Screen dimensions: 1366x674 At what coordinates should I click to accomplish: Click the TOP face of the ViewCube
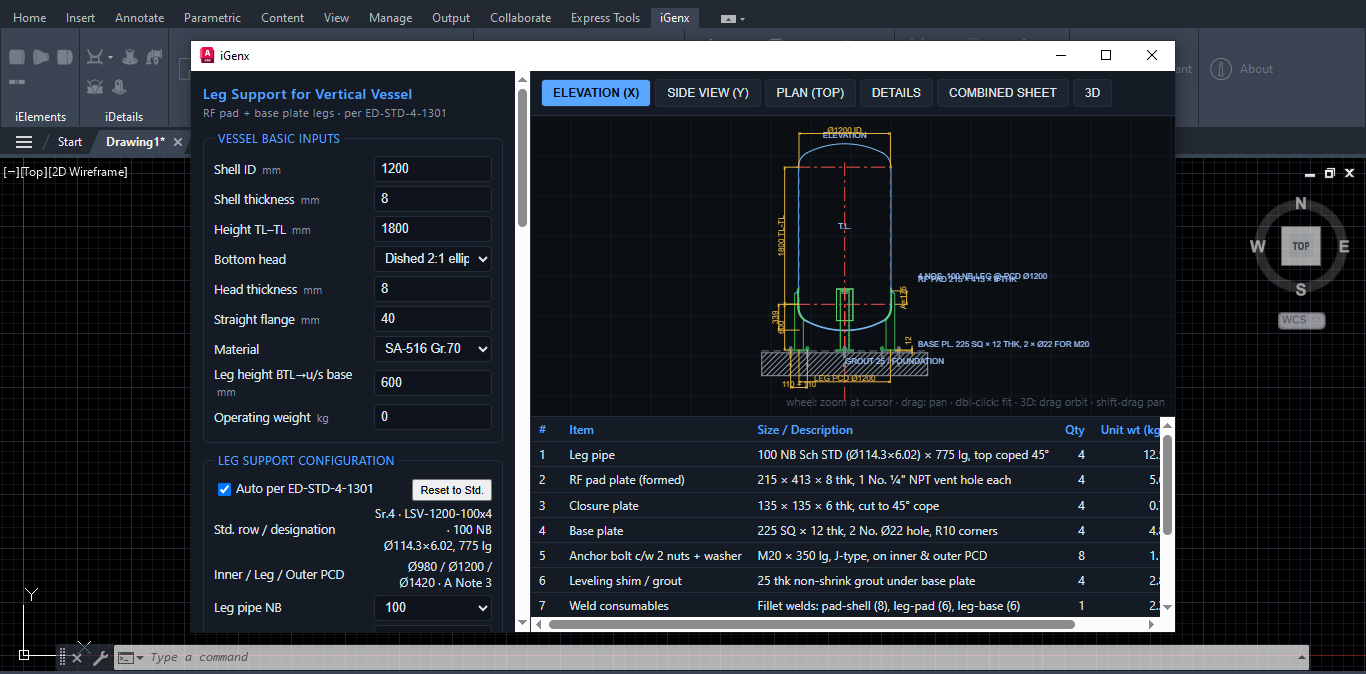click(1301, 246)
